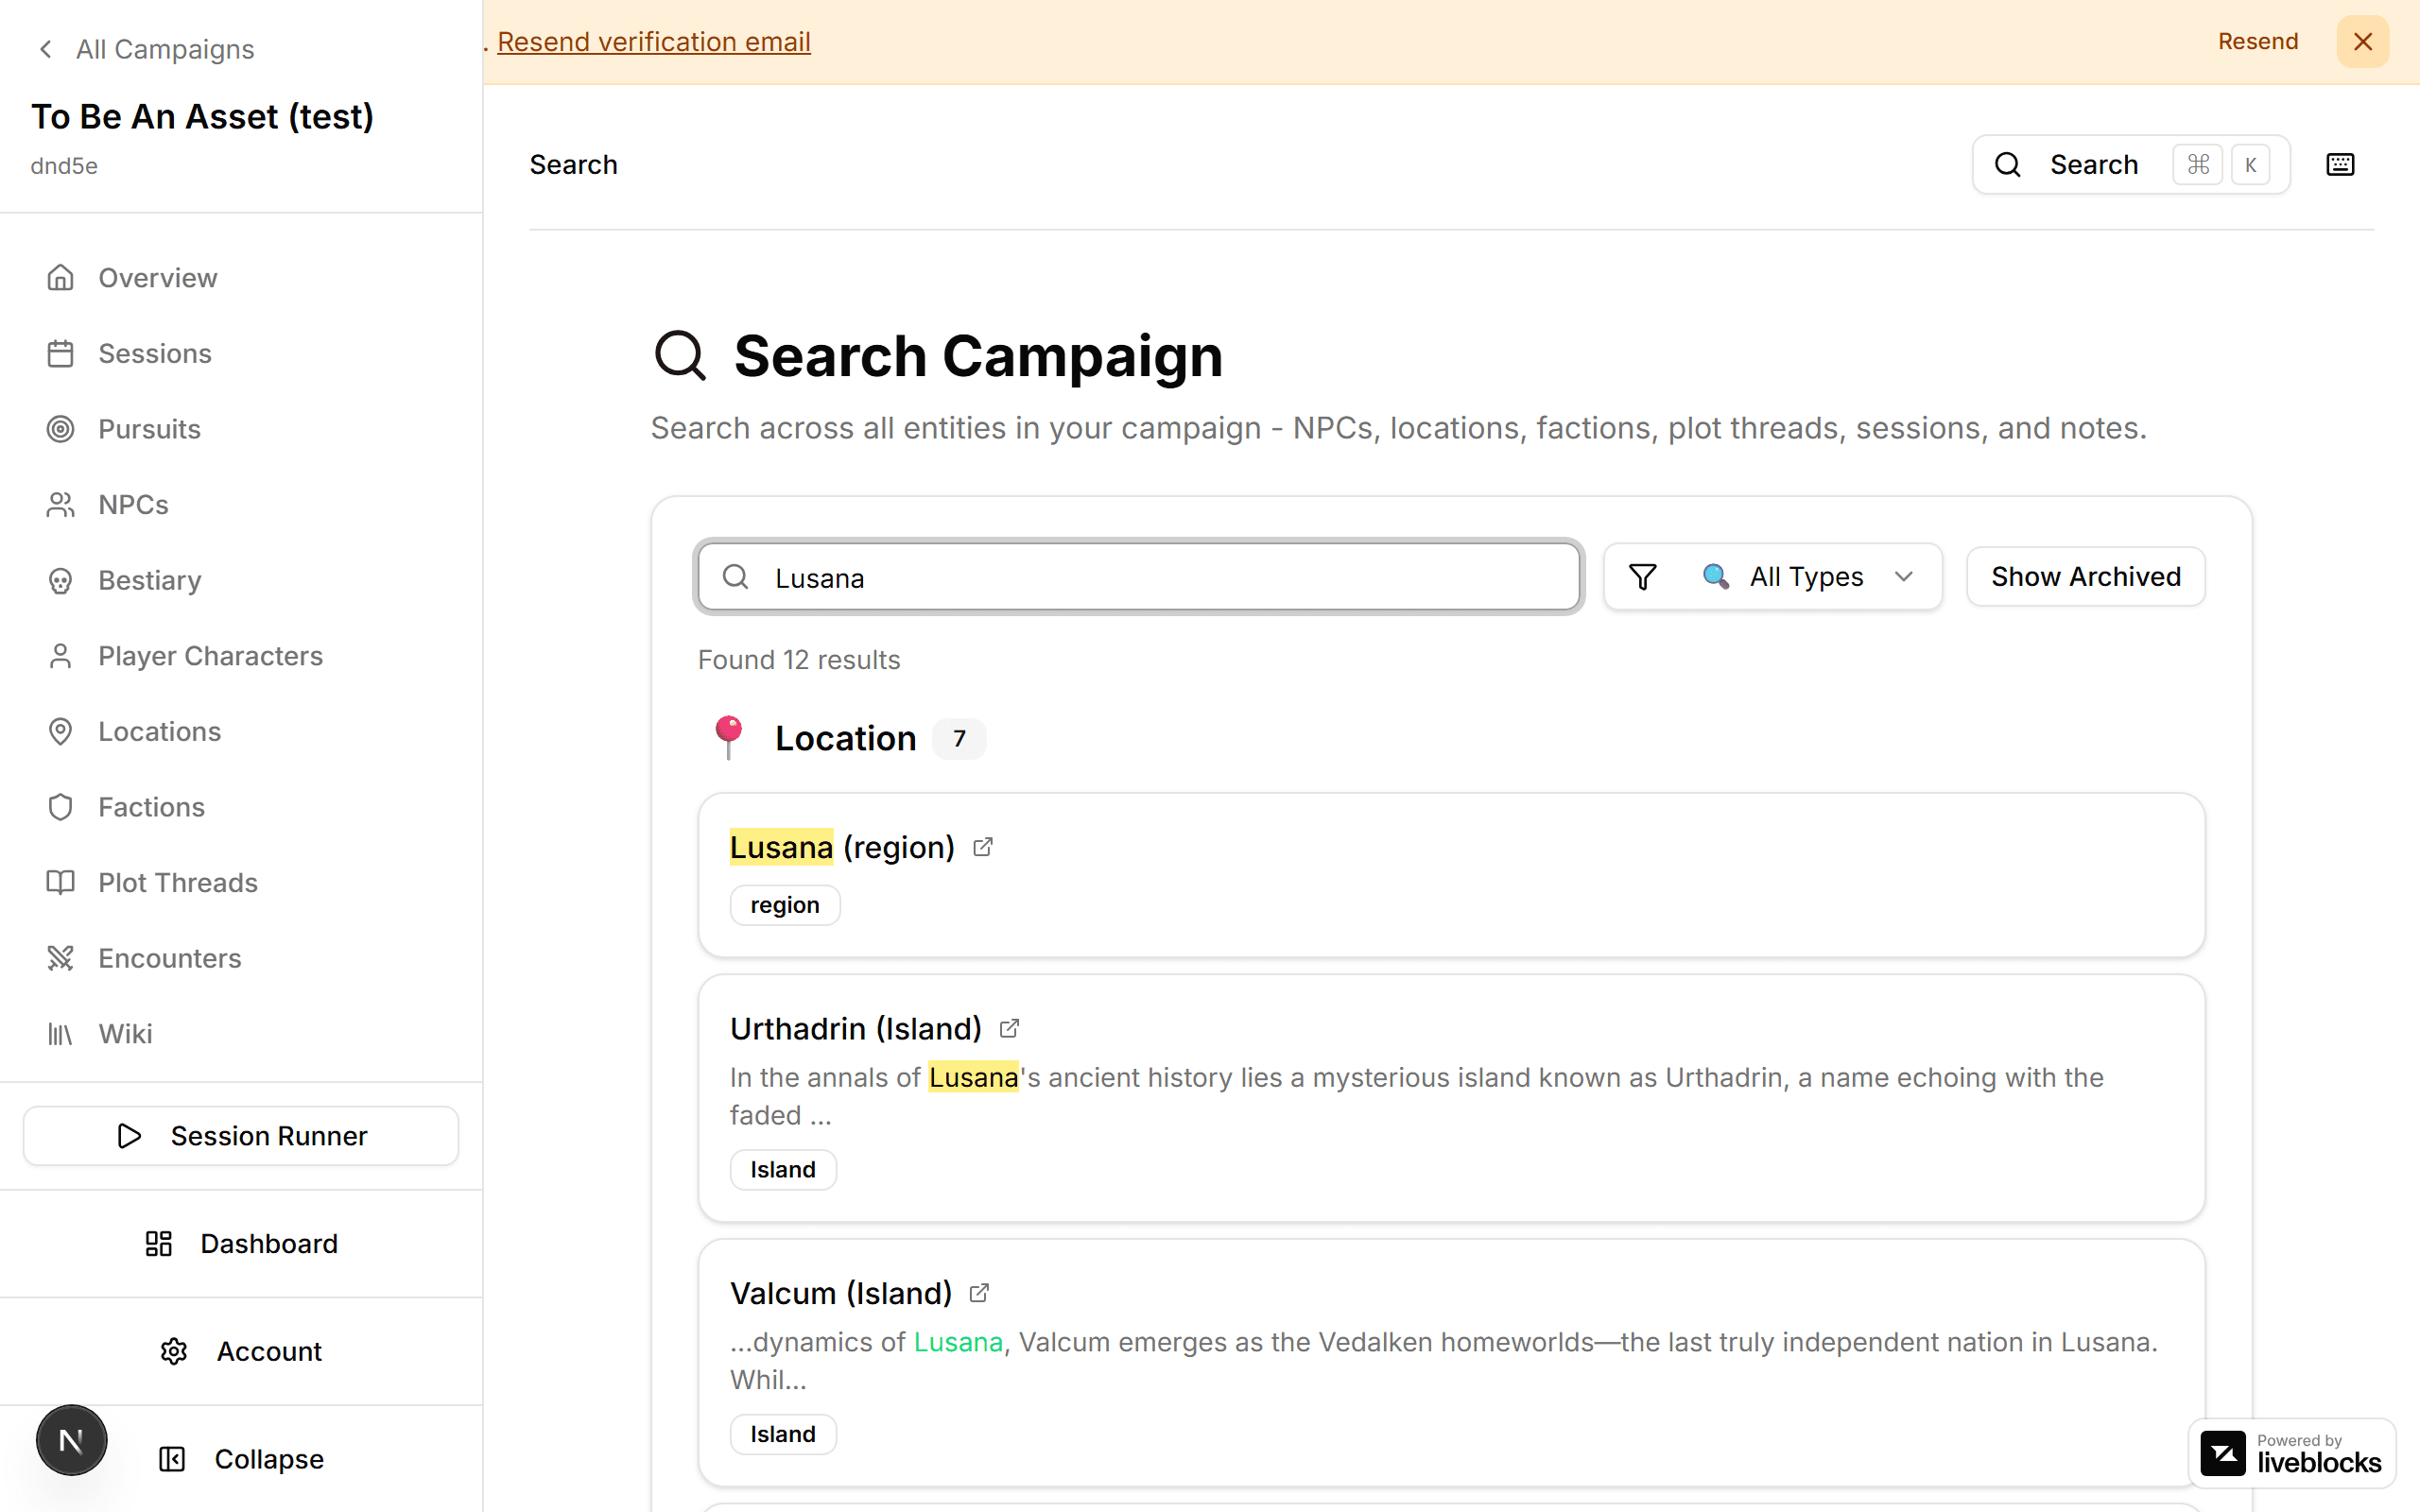Click the Factions shield icon
Viewport: 2420px width, 1512px height.
click(x=61, y=807)
